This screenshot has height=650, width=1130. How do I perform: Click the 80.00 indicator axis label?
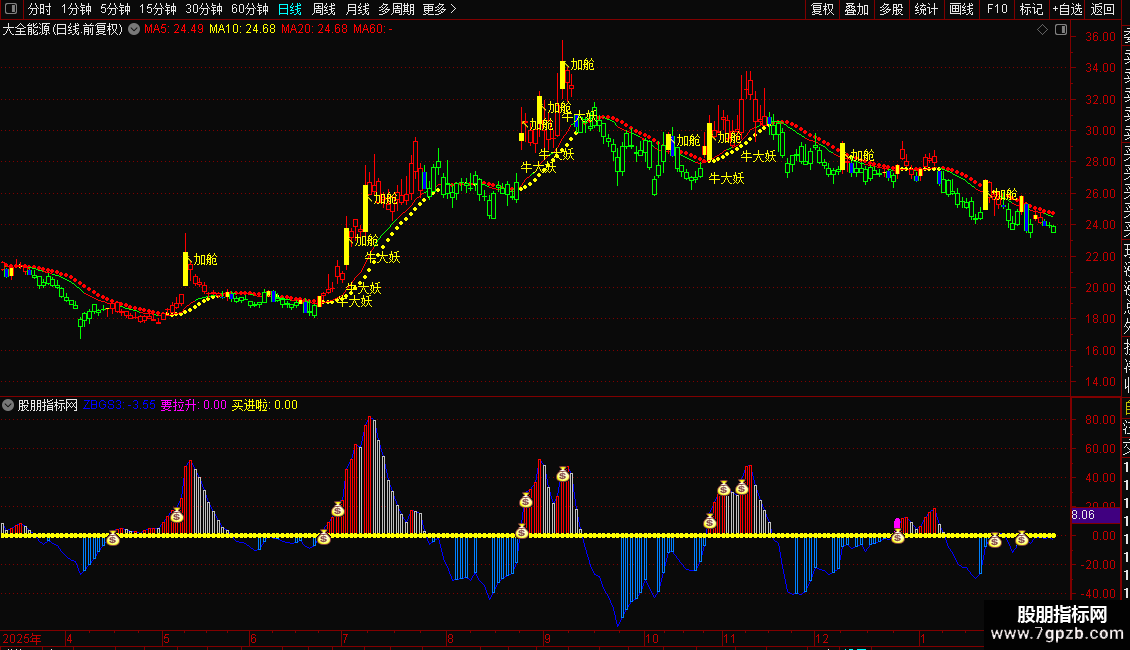coord(1100,419)
